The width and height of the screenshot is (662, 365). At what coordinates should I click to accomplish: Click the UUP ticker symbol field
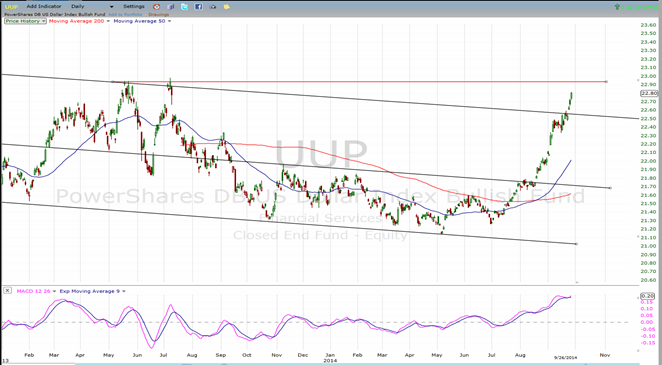point(11,7)
